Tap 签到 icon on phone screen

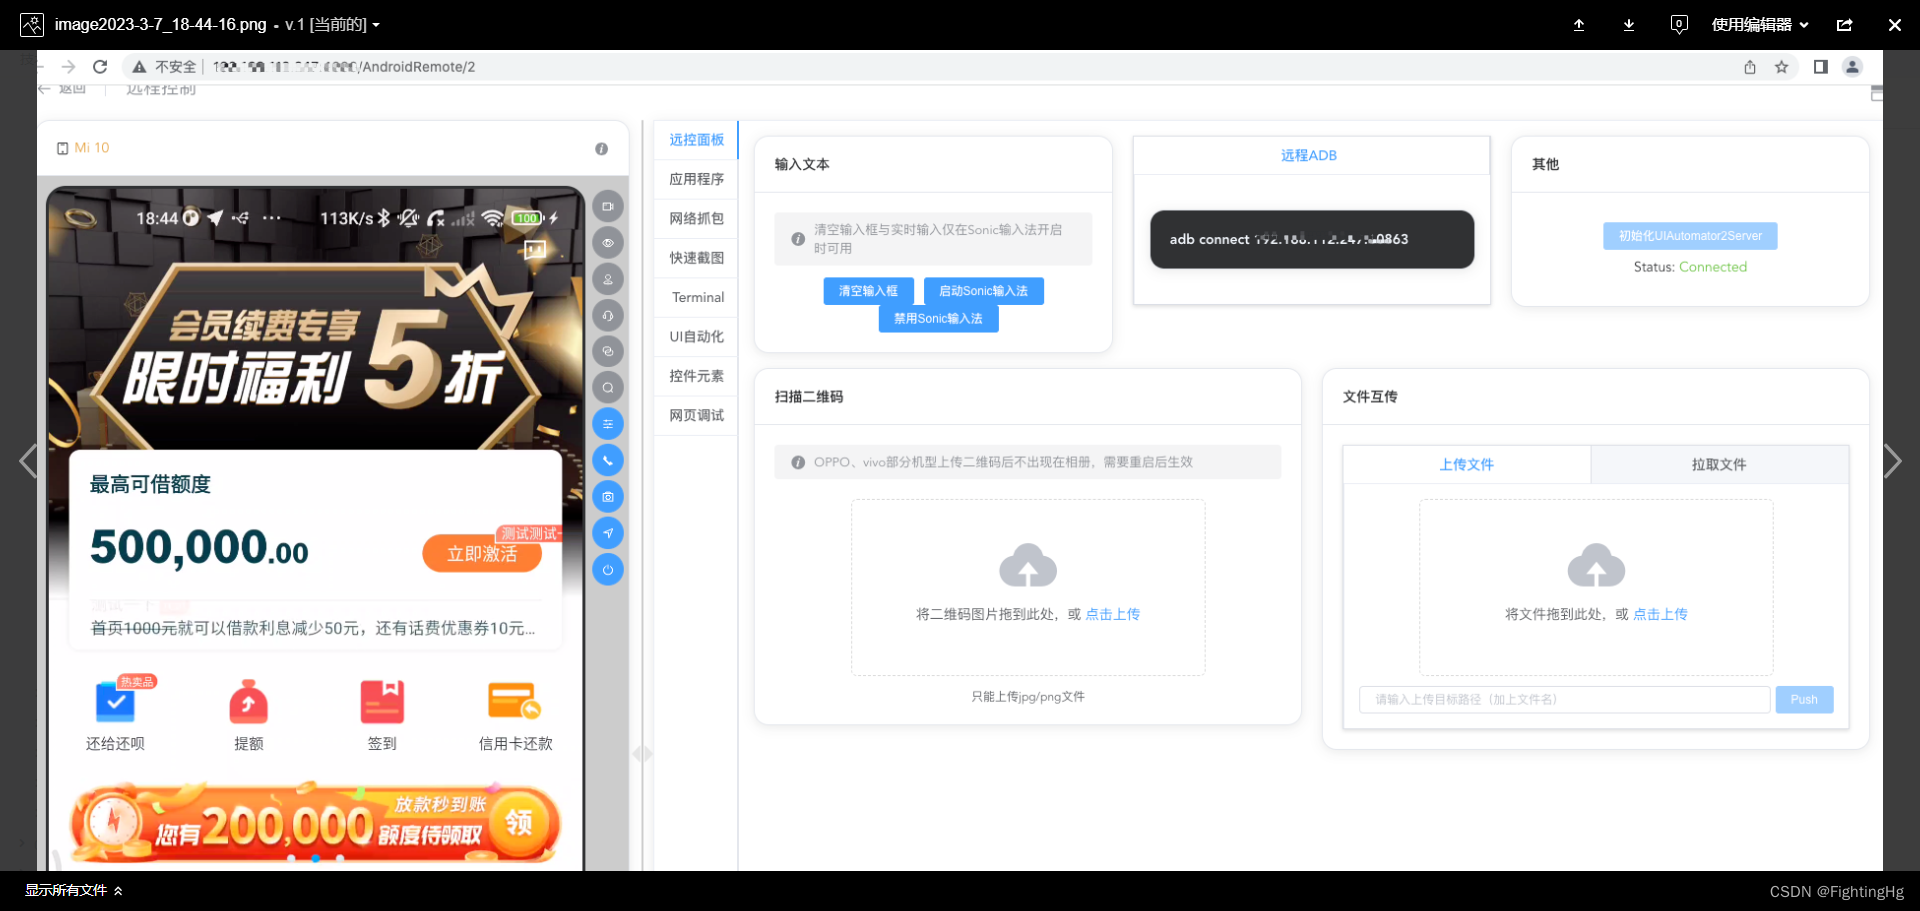(382, 716)
